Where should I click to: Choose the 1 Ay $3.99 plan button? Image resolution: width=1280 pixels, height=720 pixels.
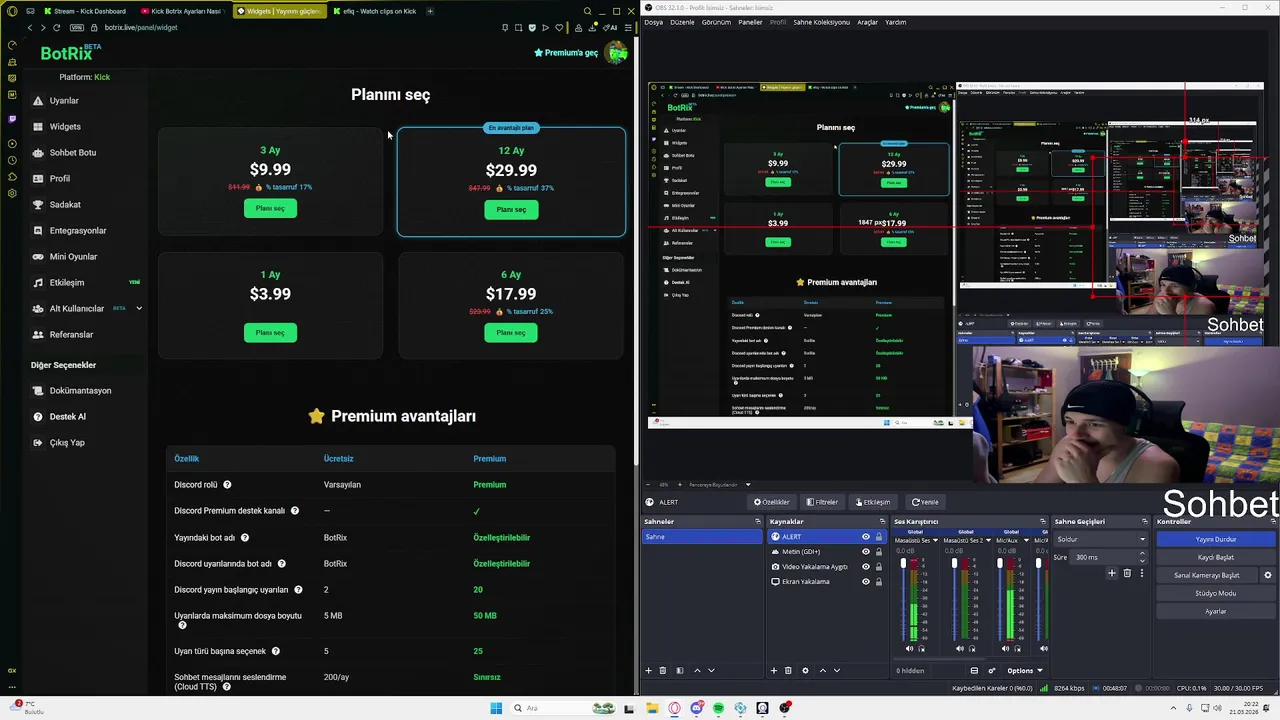(270, 332)
